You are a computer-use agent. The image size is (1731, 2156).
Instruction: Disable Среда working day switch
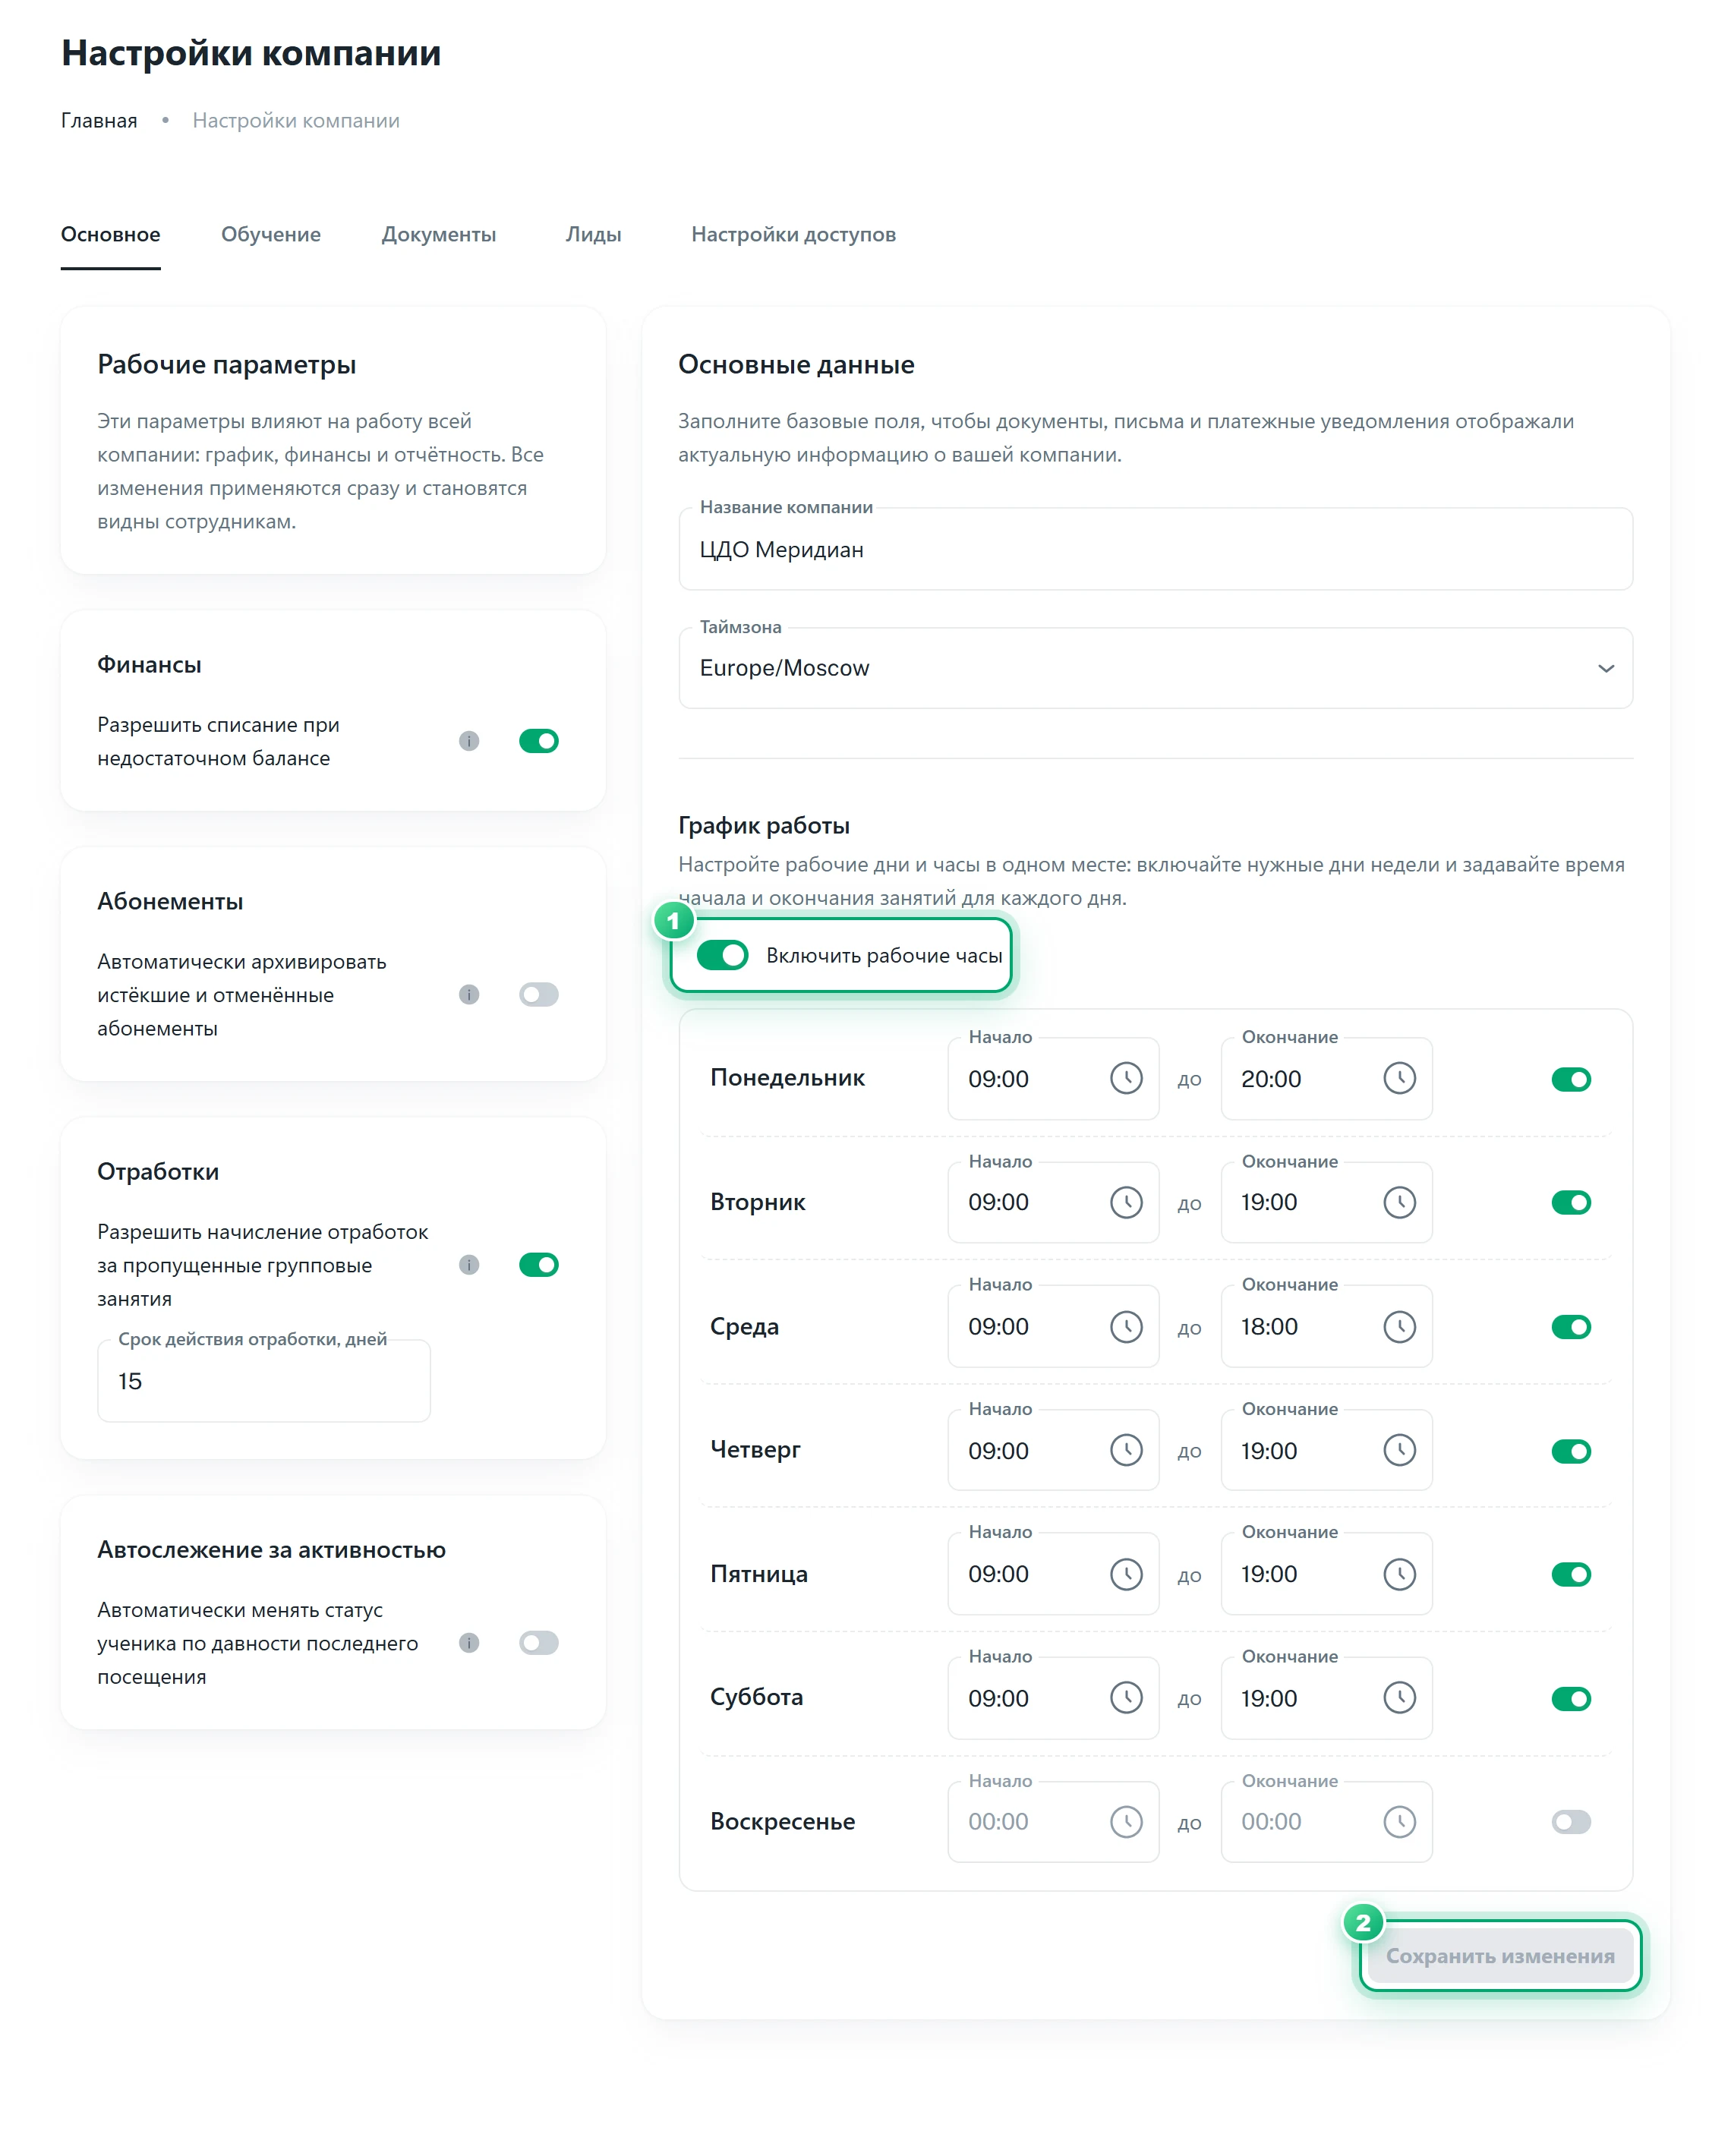pyautogui.click(x=1571, y=1327)
